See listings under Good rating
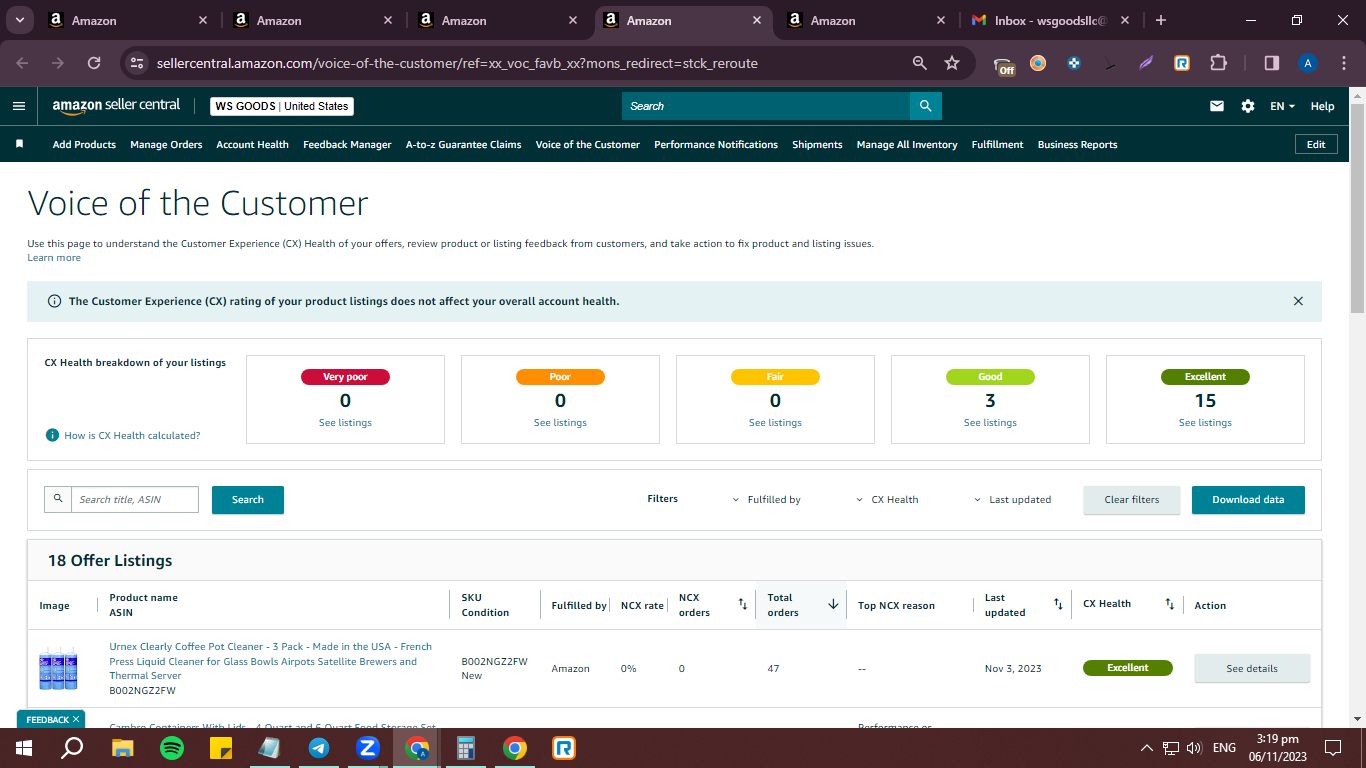Viewport: 1366px width, 768px height. coord(990,423)
